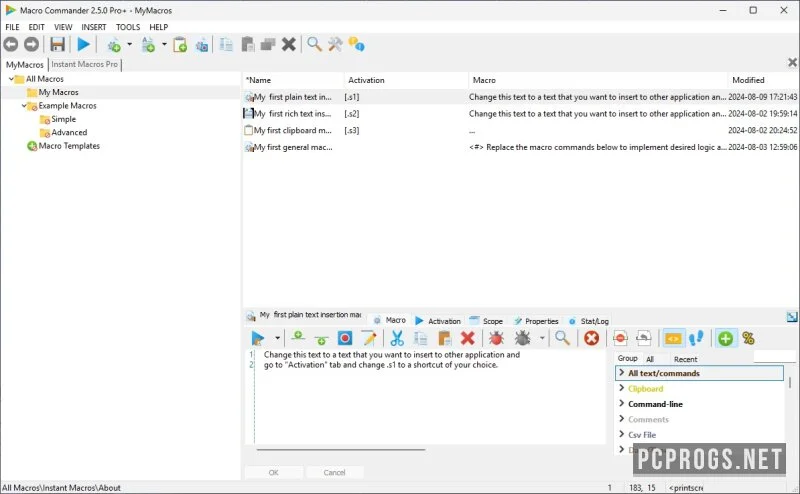This screenshot has height=494, width=800.
Task: Open dropdown next to add macro icon
Action: [x=130, y=44]
